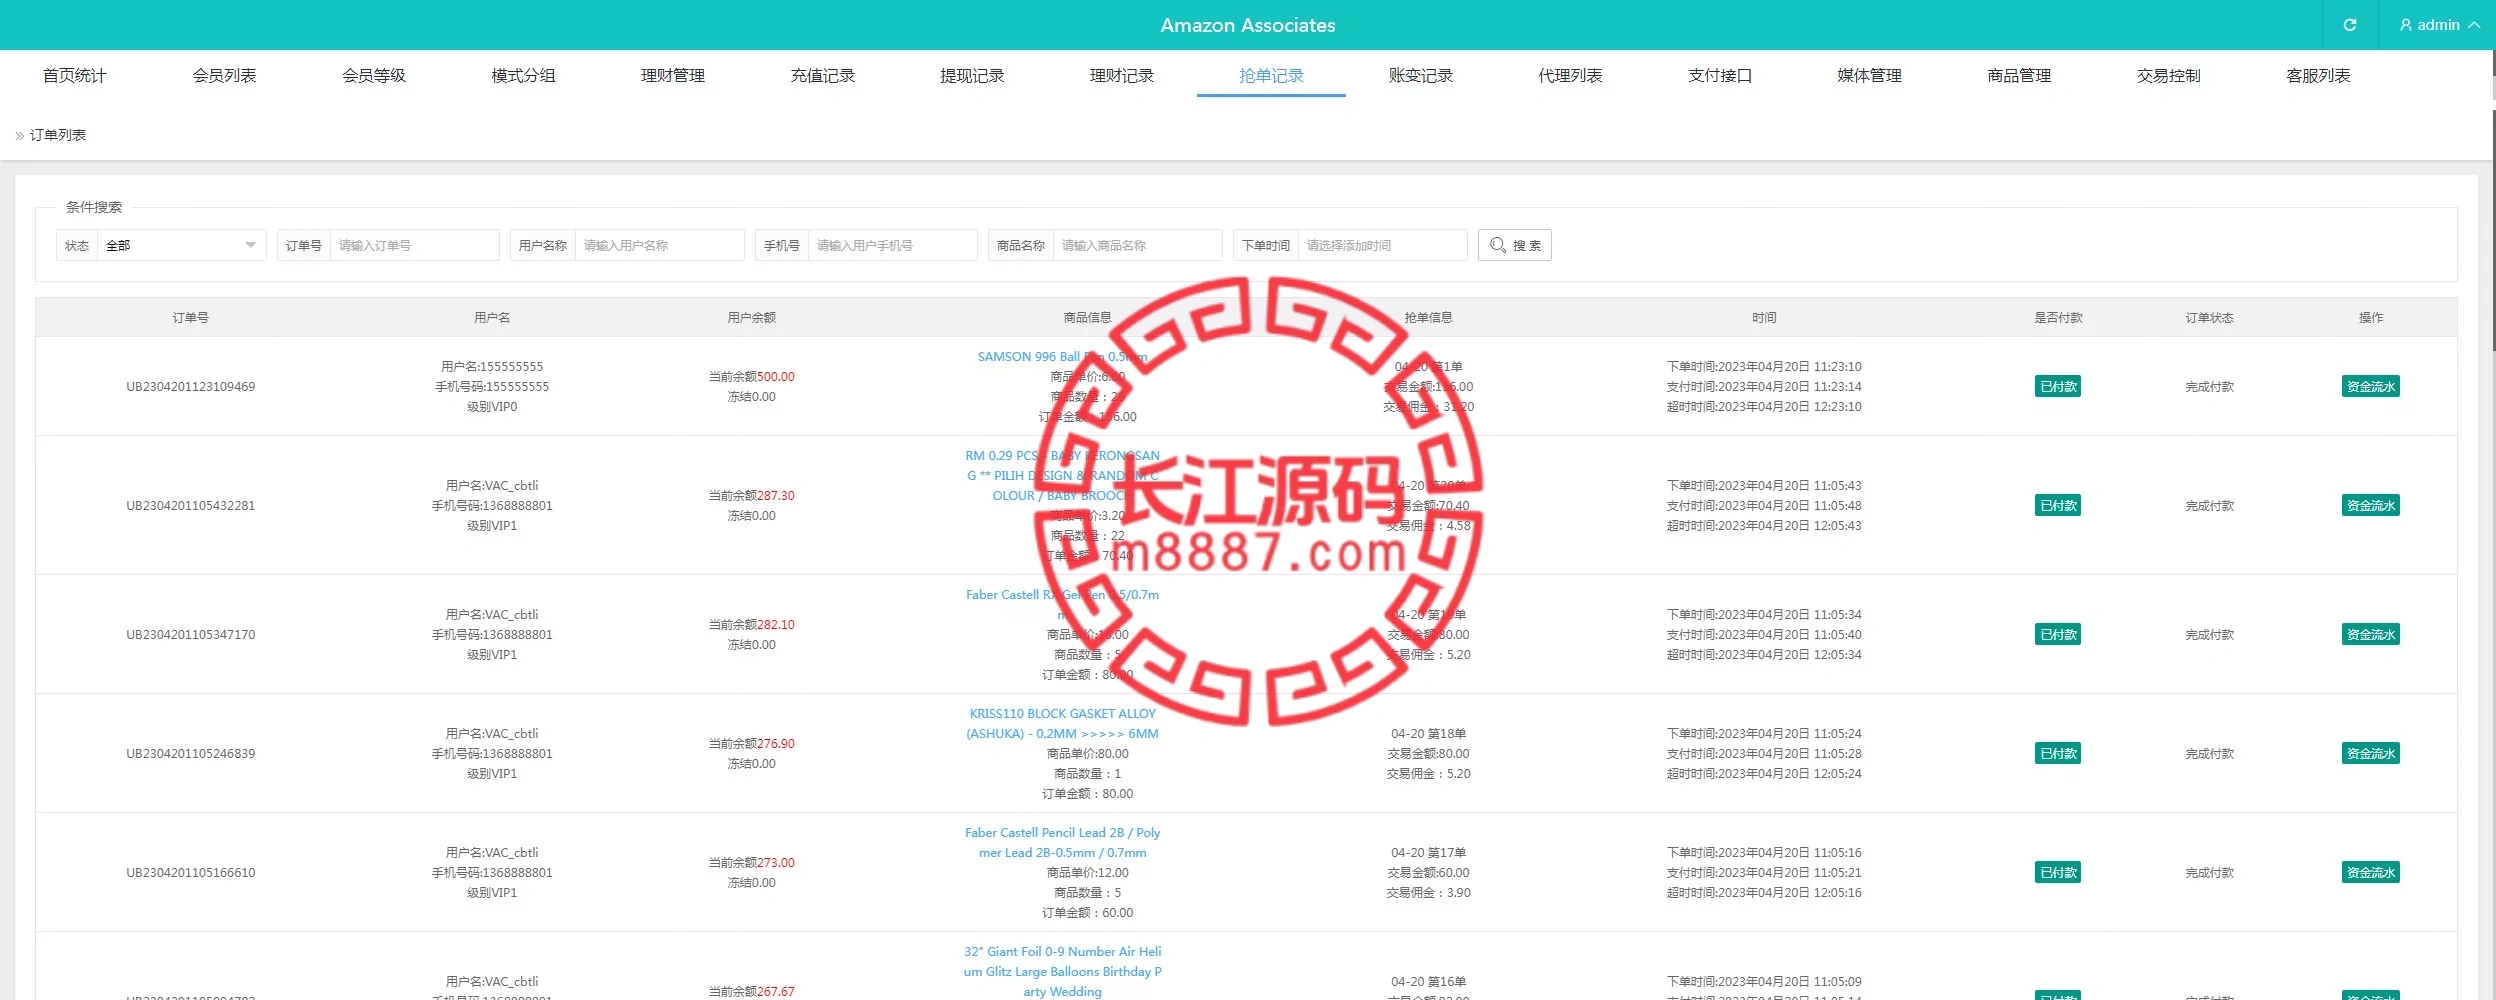Go to 代理列表 tab
Viewport: 2496px width, 1000px height.
coord(1570,76)
